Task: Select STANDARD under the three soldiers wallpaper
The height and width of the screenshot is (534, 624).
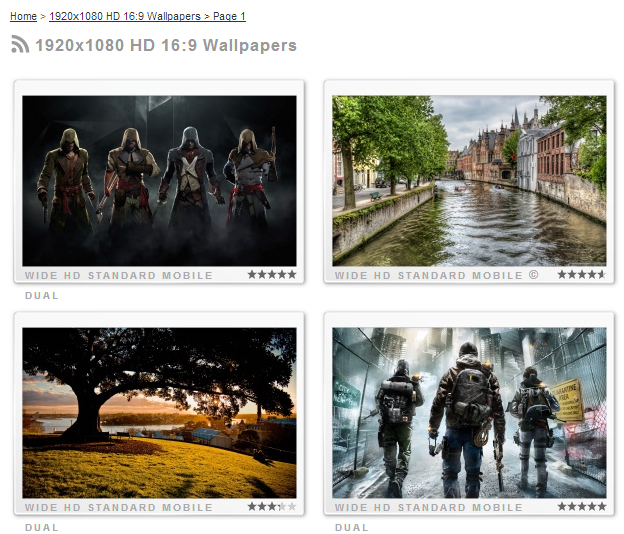Action: tap(432, 507)
